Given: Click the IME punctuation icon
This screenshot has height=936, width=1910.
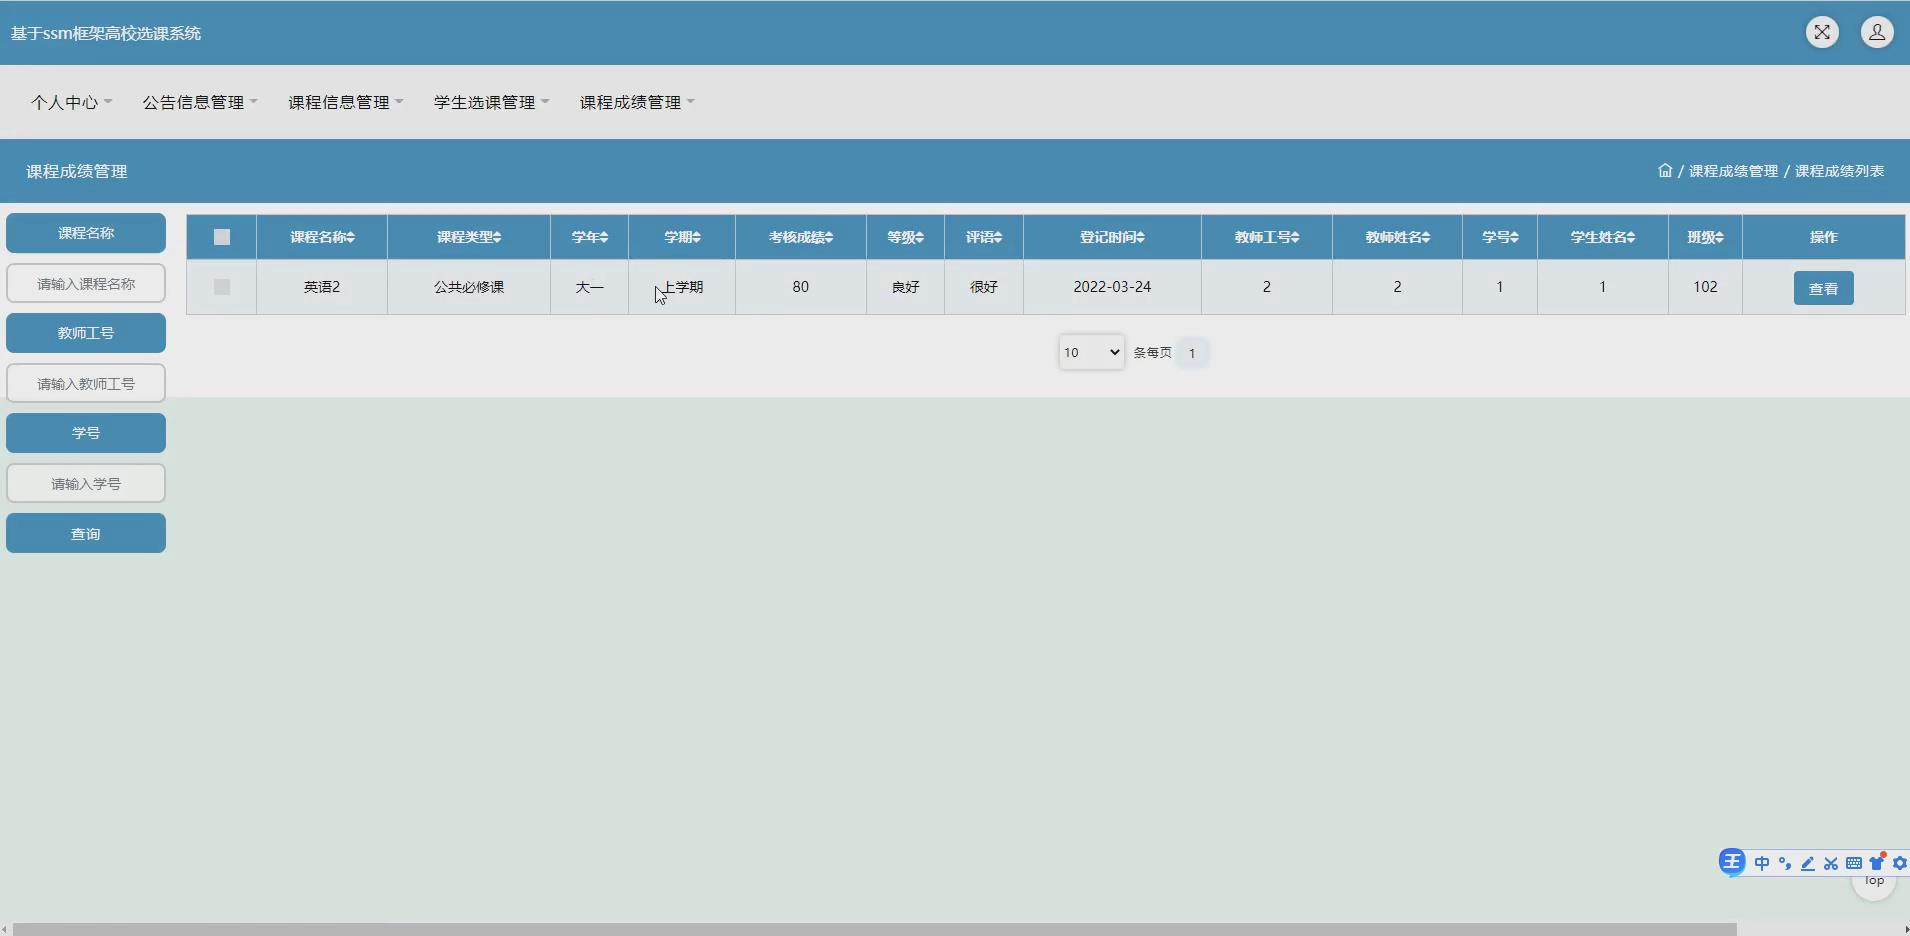Looking at the screenshot, I should pos(1785,863).
